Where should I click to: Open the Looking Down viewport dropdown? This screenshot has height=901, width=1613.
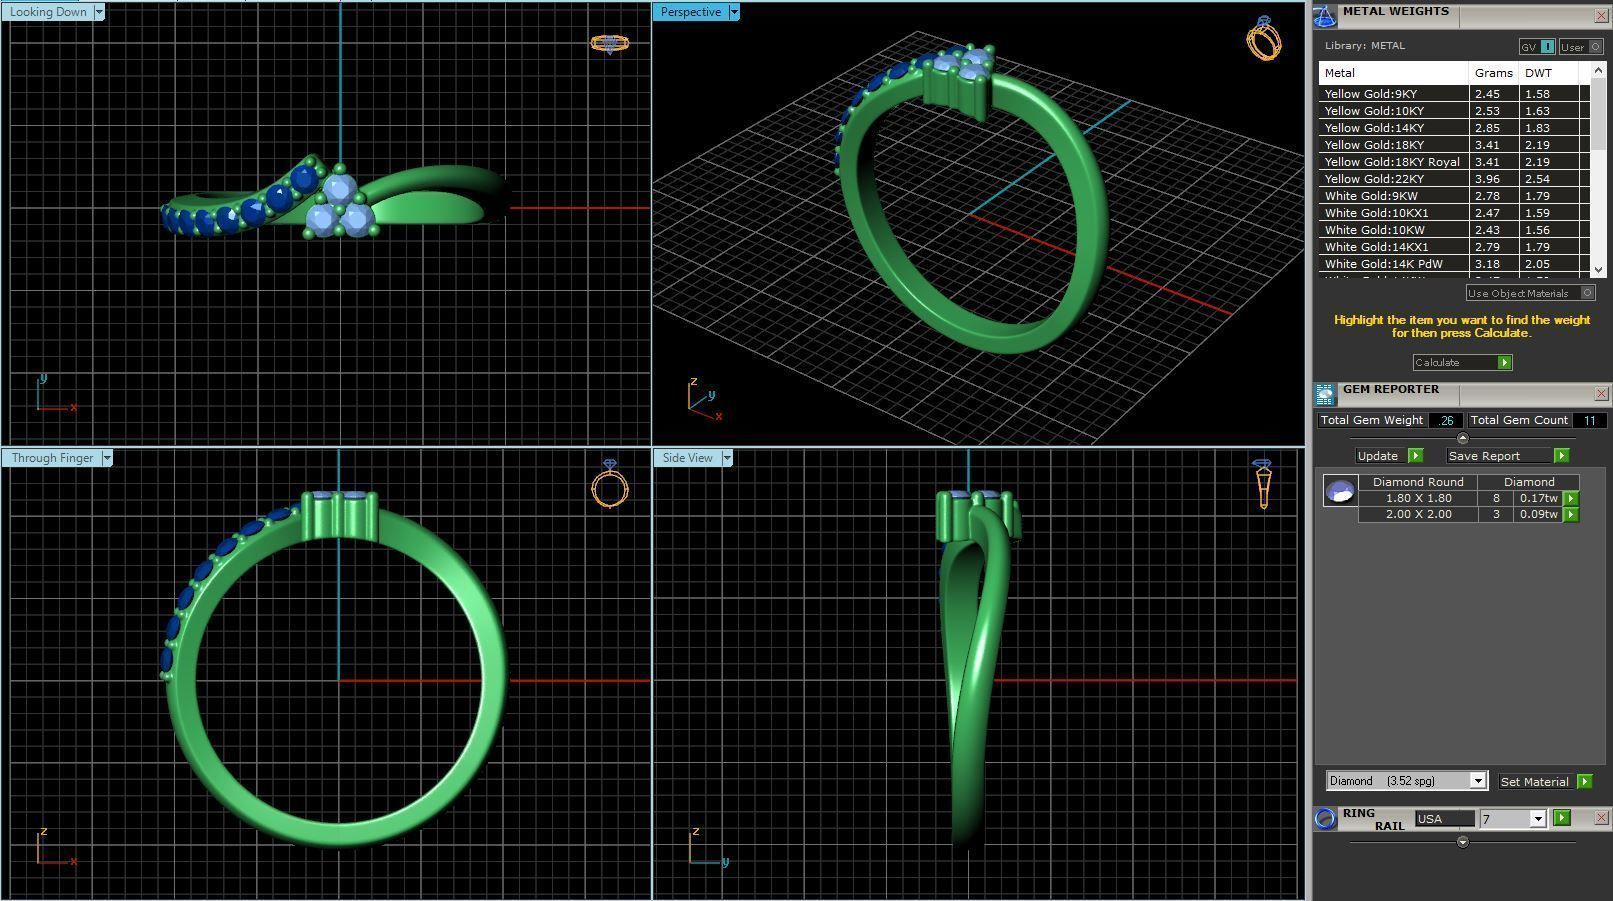(x=99, y=12)
